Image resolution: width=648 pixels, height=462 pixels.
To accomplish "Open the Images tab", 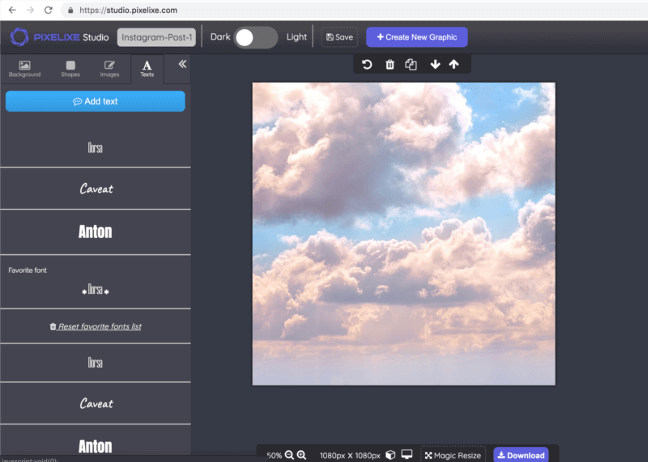I will (x=109, y=68).
